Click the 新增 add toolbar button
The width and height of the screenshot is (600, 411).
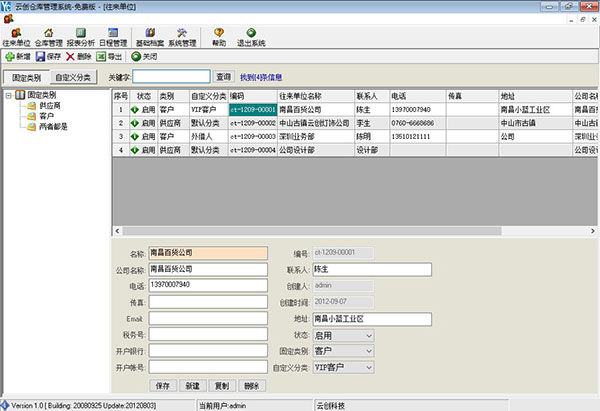click(x=17, y=57)
